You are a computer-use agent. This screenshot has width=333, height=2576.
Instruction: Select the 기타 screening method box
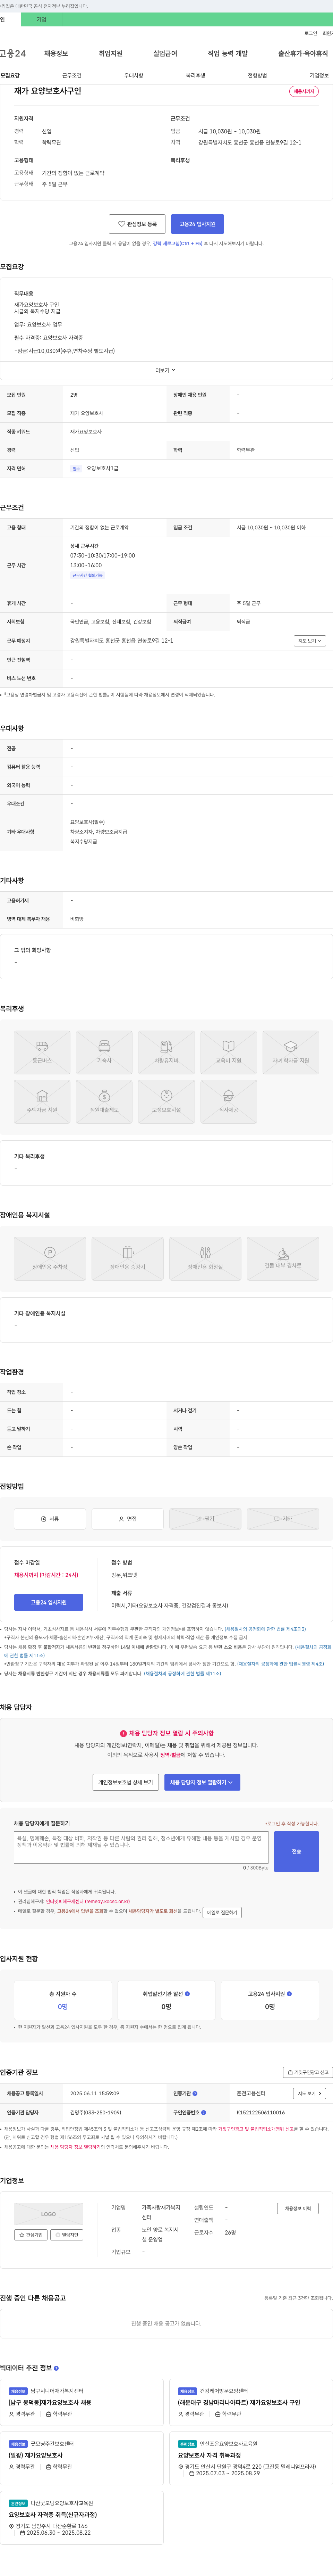tap(283, 1519)
